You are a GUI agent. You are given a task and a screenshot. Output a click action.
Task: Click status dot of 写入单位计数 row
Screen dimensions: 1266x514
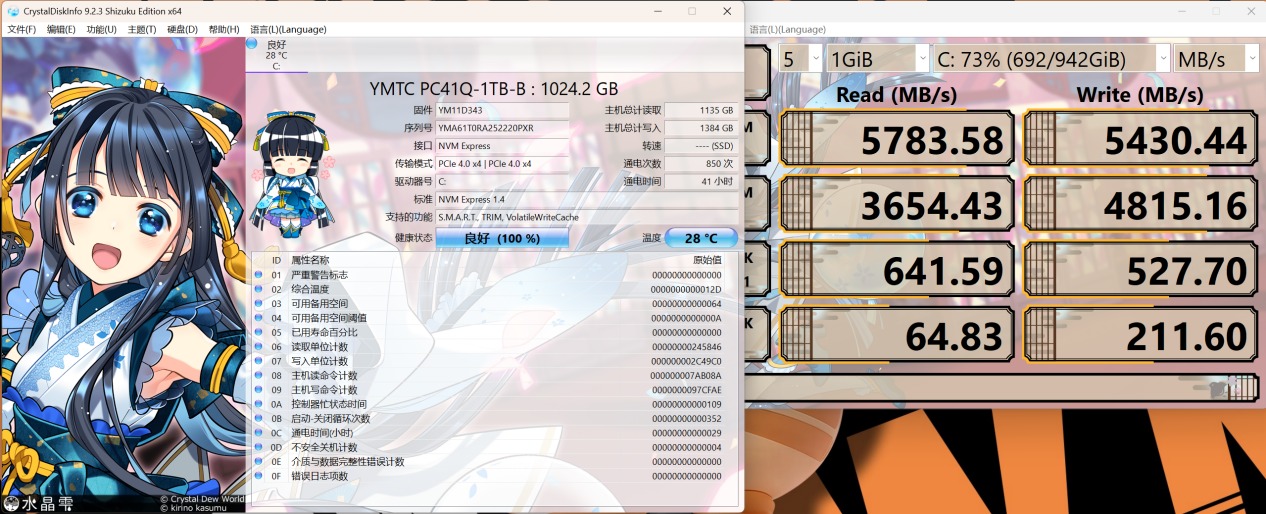click(x=258, y=361)
